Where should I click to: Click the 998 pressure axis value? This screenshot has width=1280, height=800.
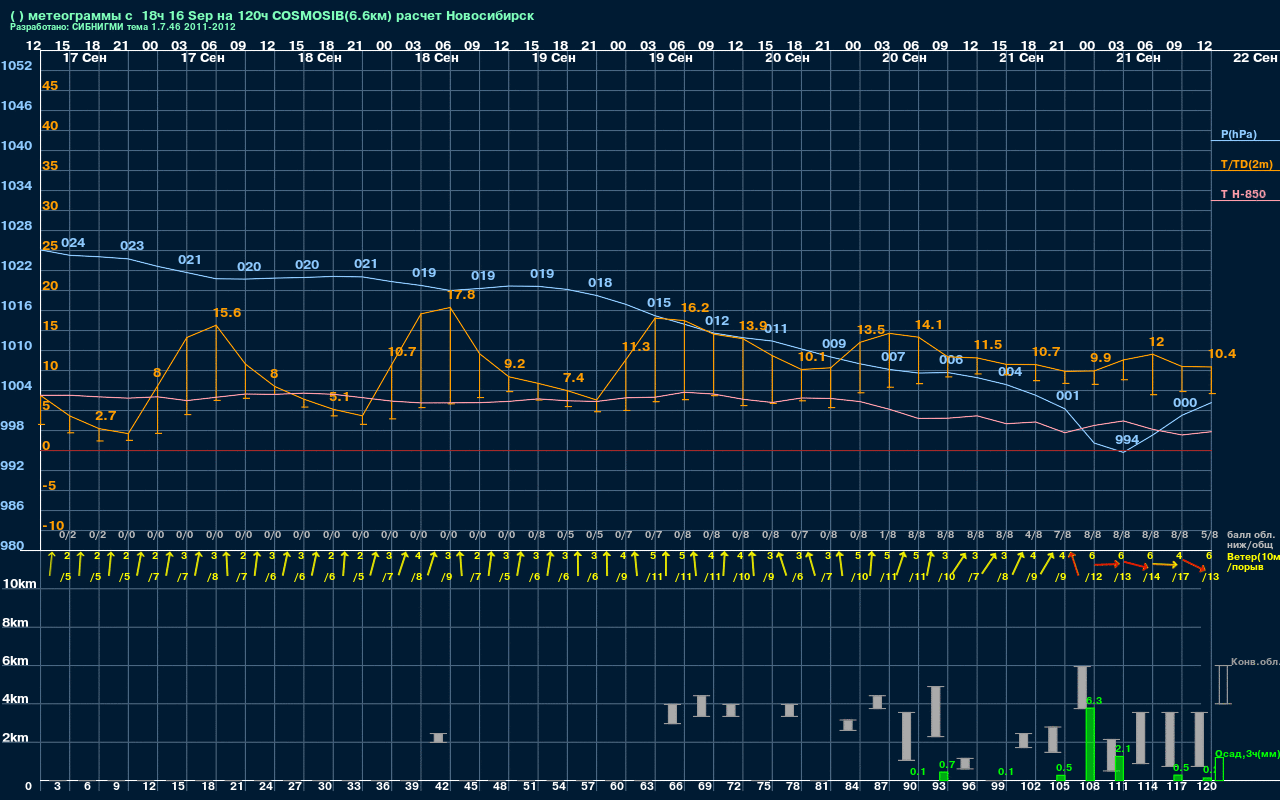(13, 426)
